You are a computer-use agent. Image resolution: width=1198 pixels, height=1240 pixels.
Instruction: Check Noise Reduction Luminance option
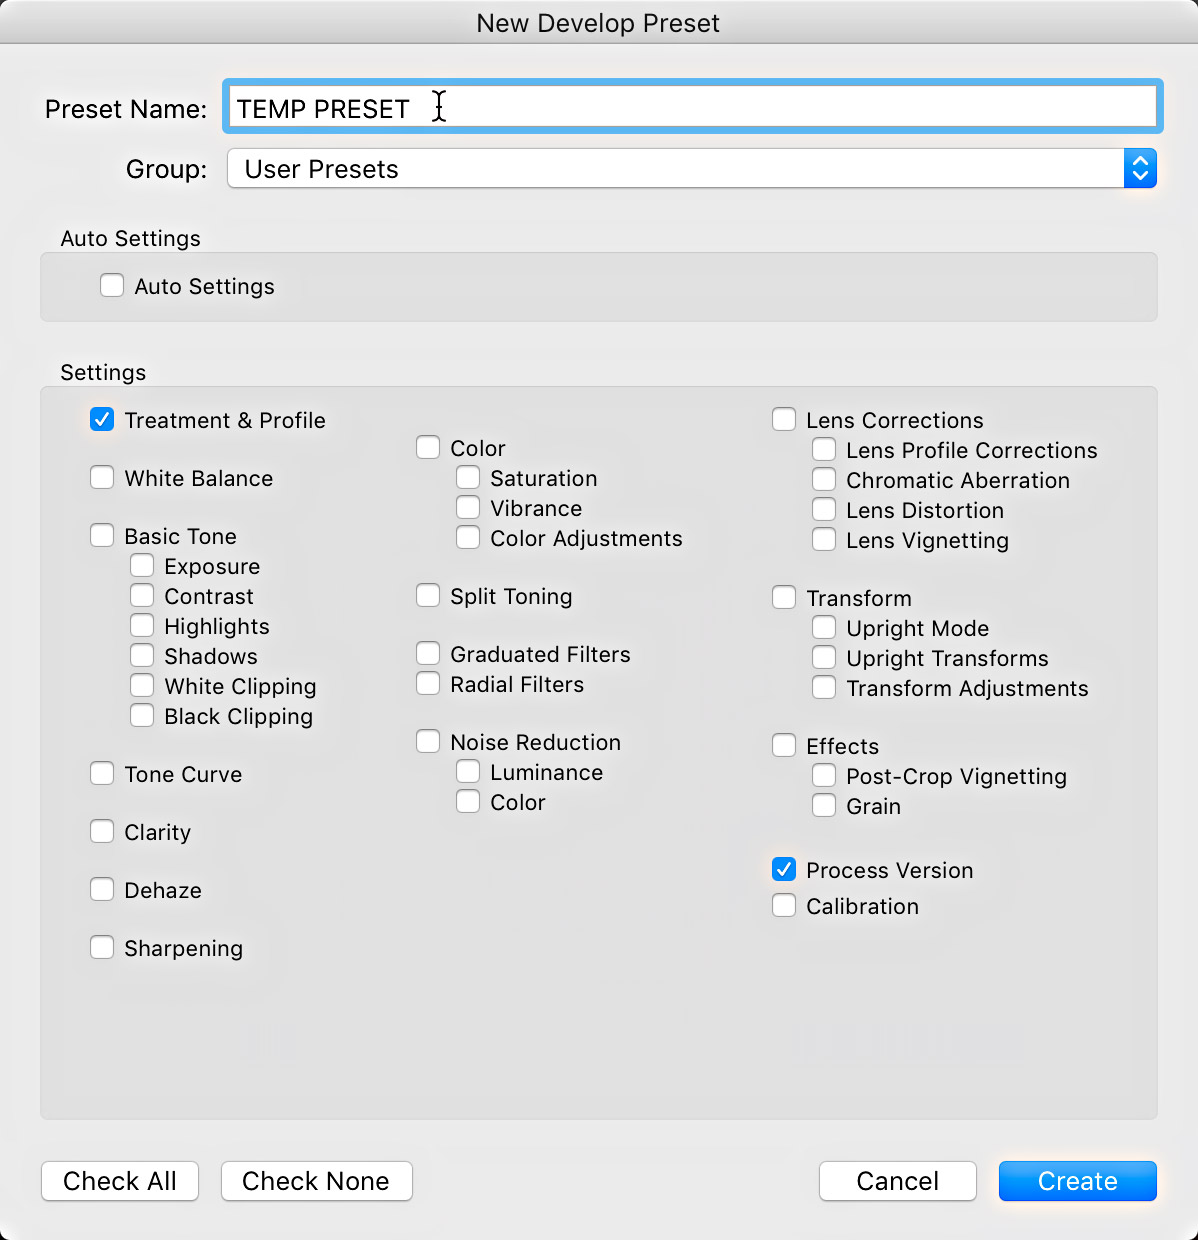click(468, 771)
